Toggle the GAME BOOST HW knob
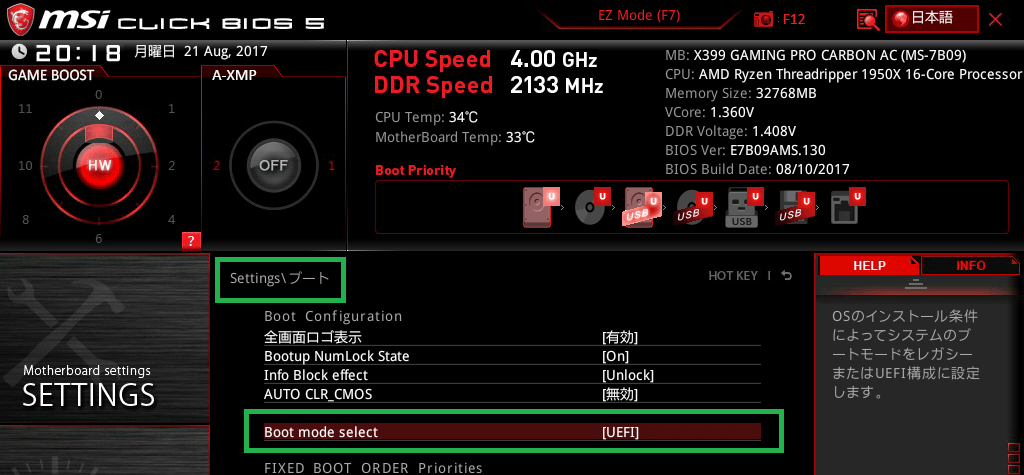The image size is (1024, 475). tap(99, 165)
